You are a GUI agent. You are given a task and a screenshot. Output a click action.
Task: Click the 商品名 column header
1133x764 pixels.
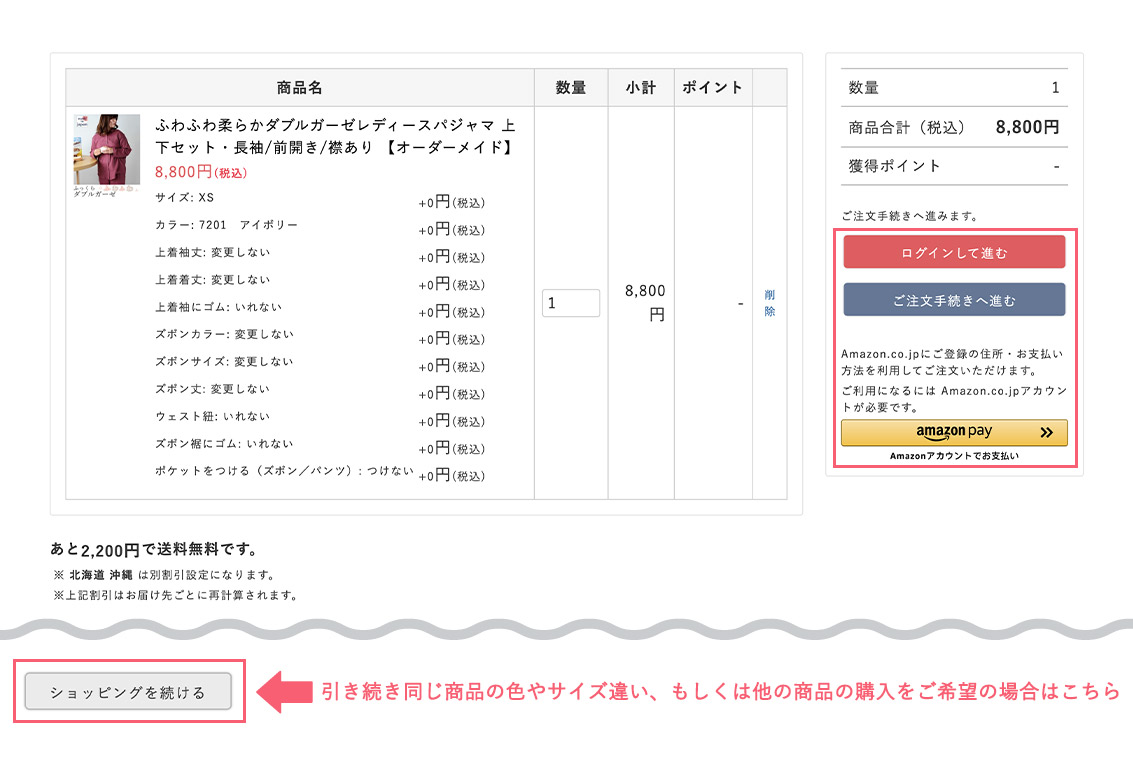(300, 88)
